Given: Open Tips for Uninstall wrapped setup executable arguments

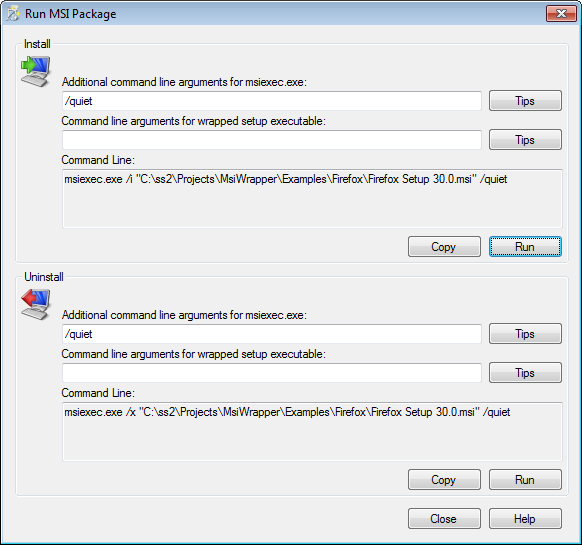Looking at the screenshot, I should [x=525, y=373].
